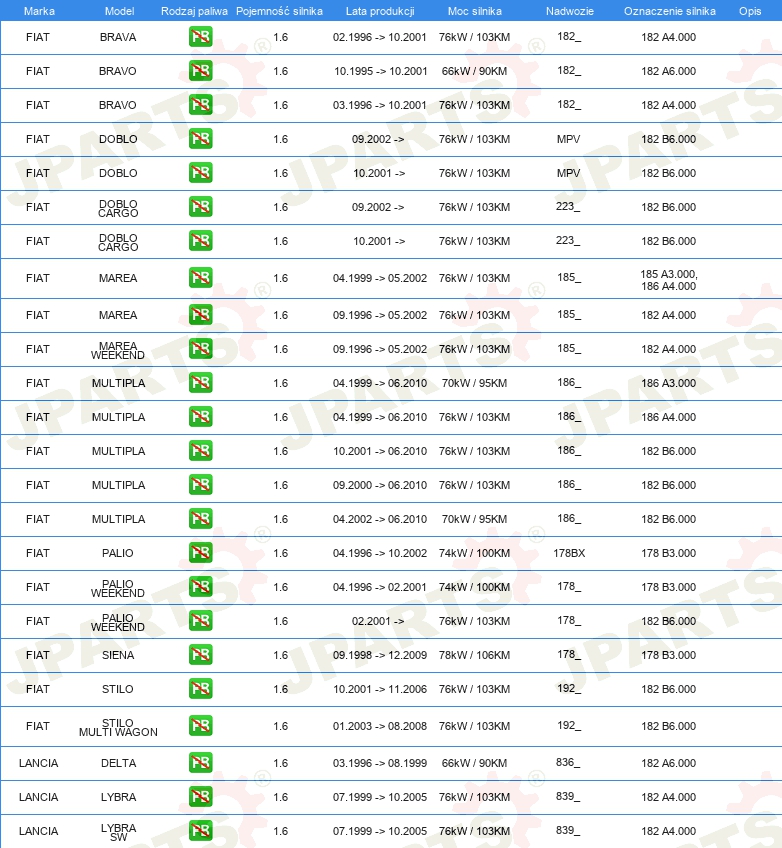The width and height of the screenshot is (782, 848).
Task: Click the '66kW / 90KM' cell in the BRAVO row
Action: pos(474,71)
